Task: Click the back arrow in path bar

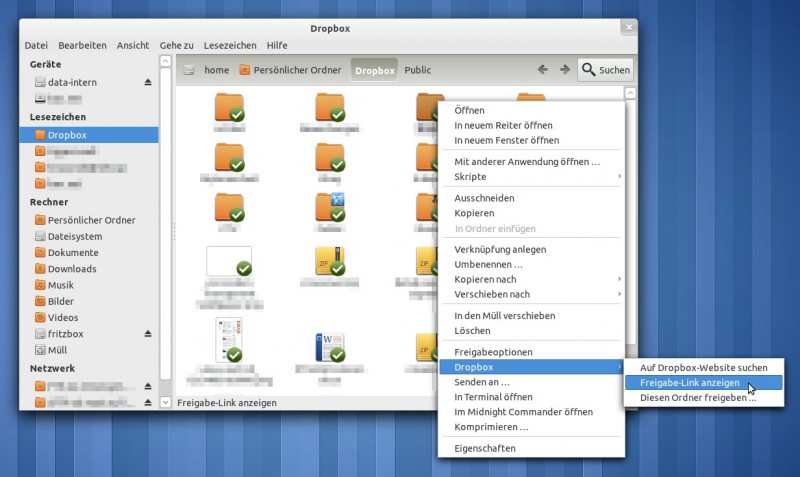Action: [543, 70]
